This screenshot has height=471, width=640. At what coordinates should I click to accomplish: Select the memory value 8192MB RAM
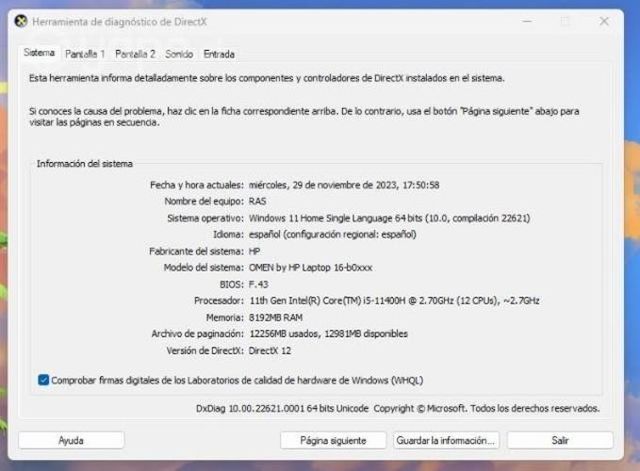point(276,317)
